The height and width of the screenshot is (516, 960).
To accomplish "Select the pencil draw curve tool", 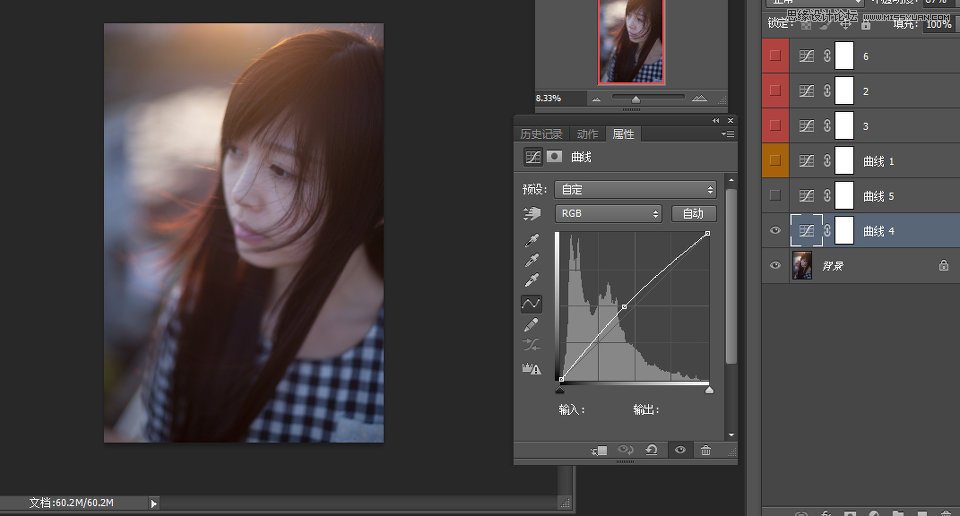I will pos(532,324).
